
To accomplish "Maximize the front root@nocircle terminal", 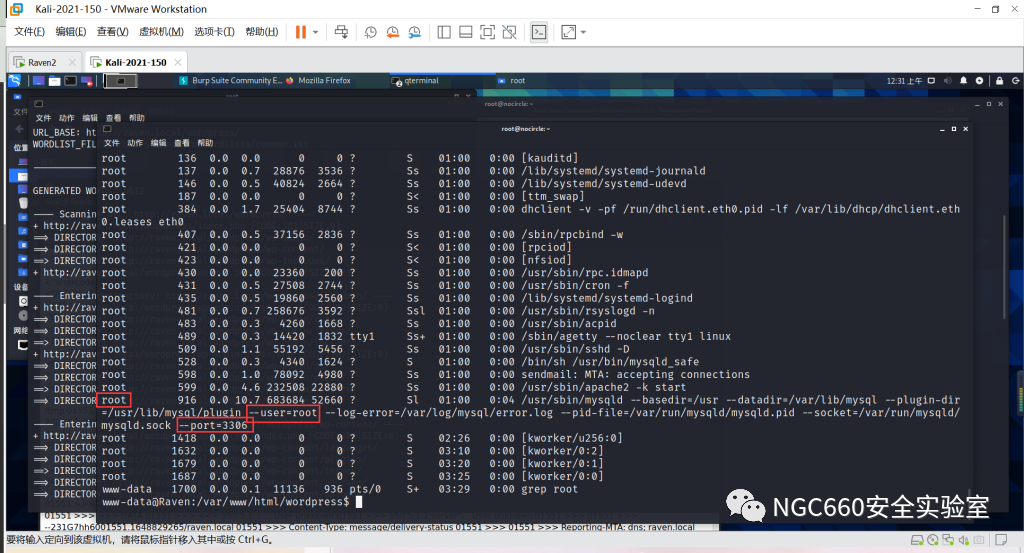I will pos(953,129).
